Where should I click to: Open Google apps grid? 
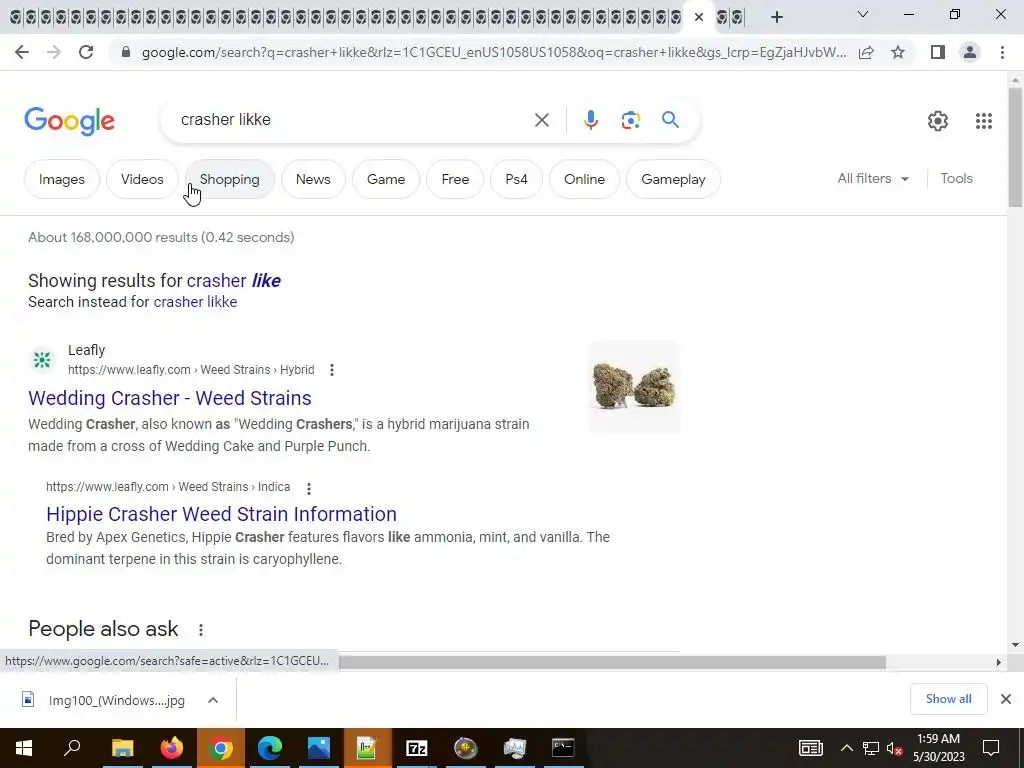point(984,121)
